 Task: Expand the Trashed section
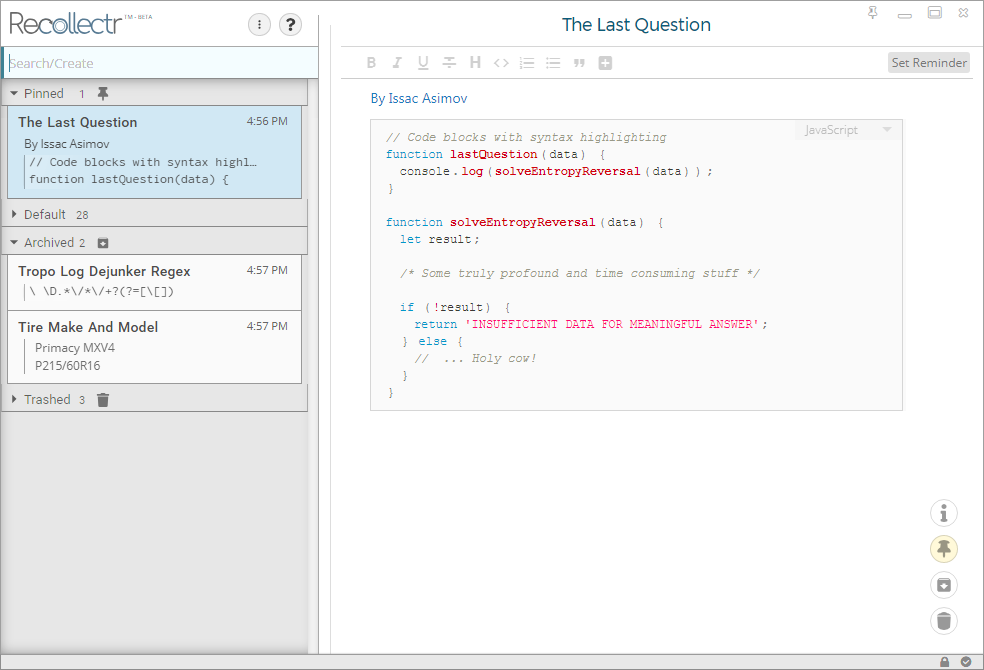(x=14, y=399)
